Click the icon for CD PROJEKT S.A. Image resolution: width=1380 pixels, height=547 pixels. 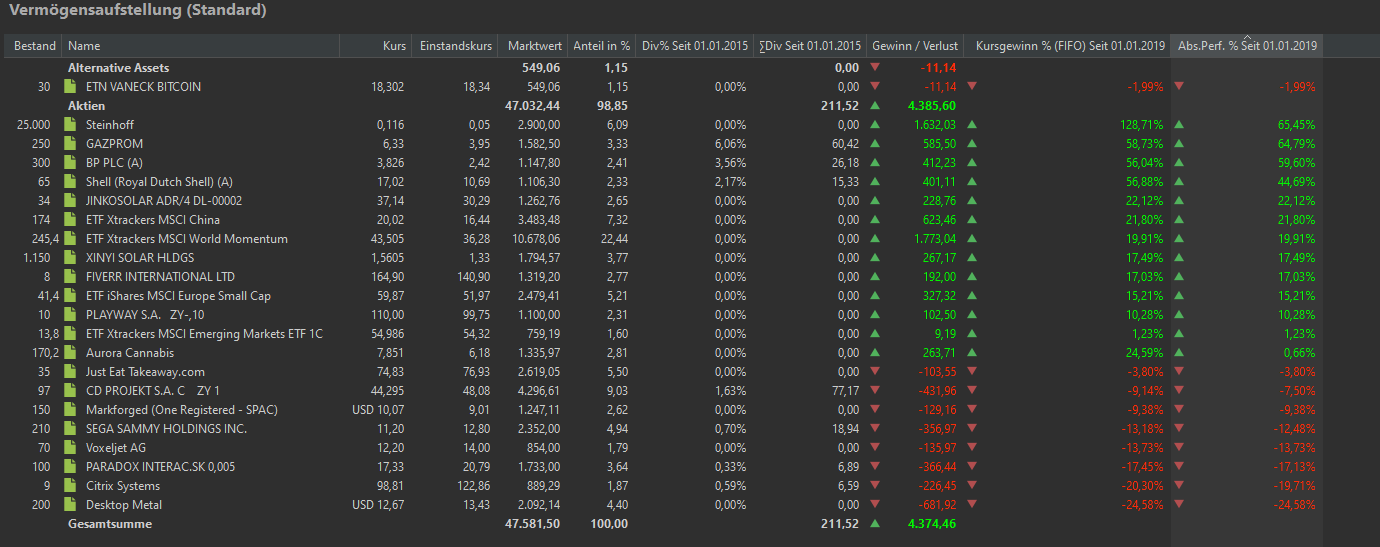(x=70, y=391)
